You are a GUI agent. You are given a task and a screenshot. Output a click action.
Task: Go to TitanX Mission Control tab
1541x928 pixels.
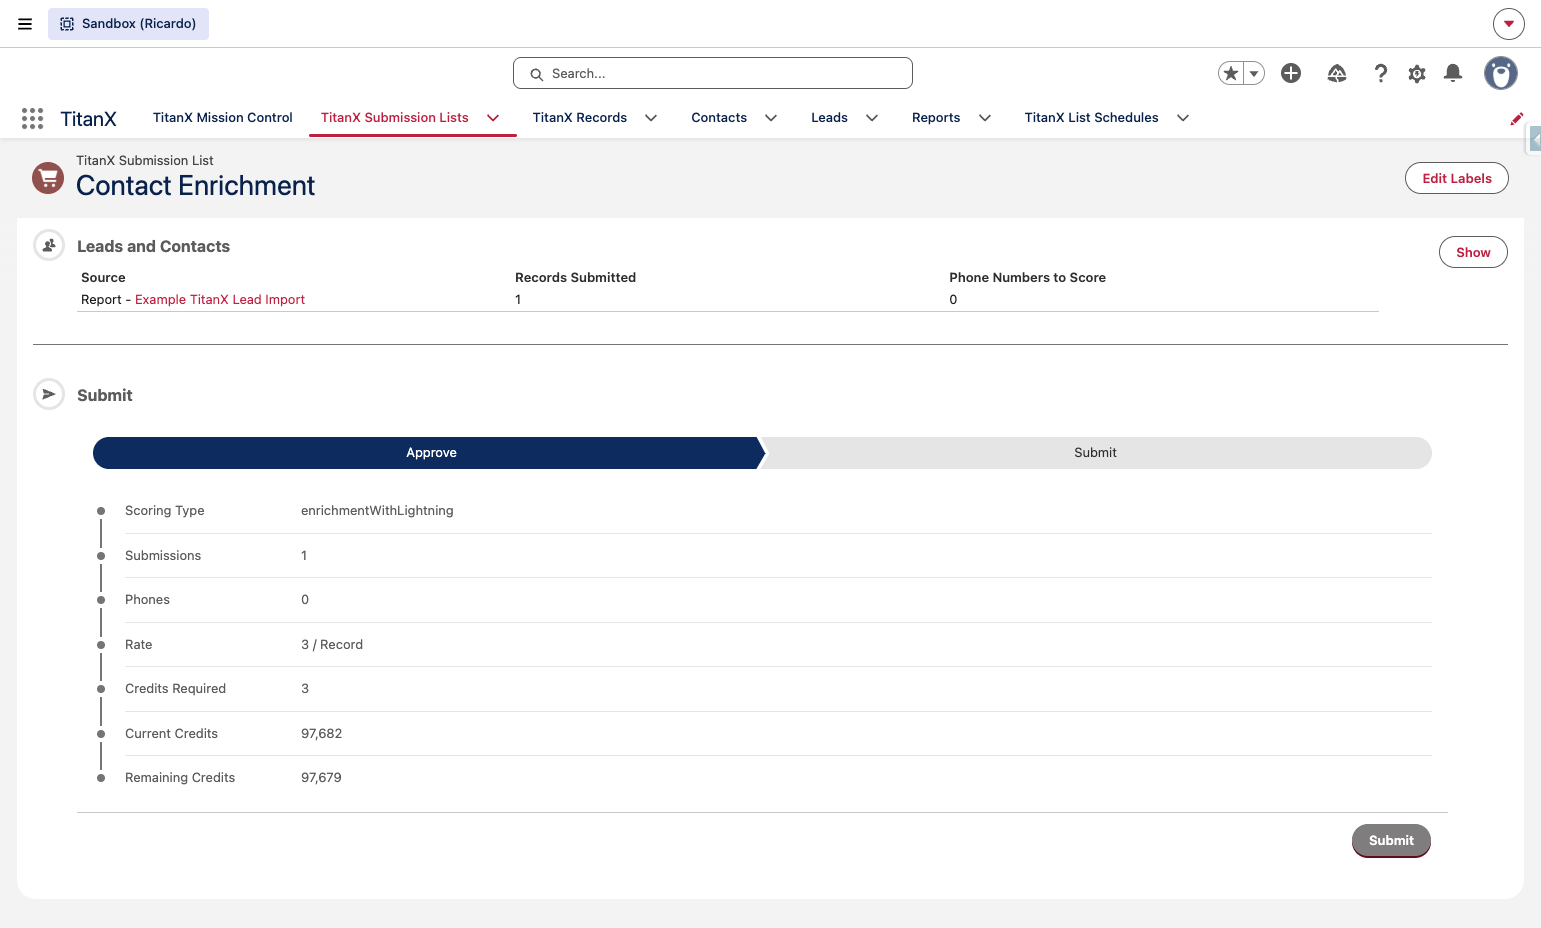pos(223,118)
